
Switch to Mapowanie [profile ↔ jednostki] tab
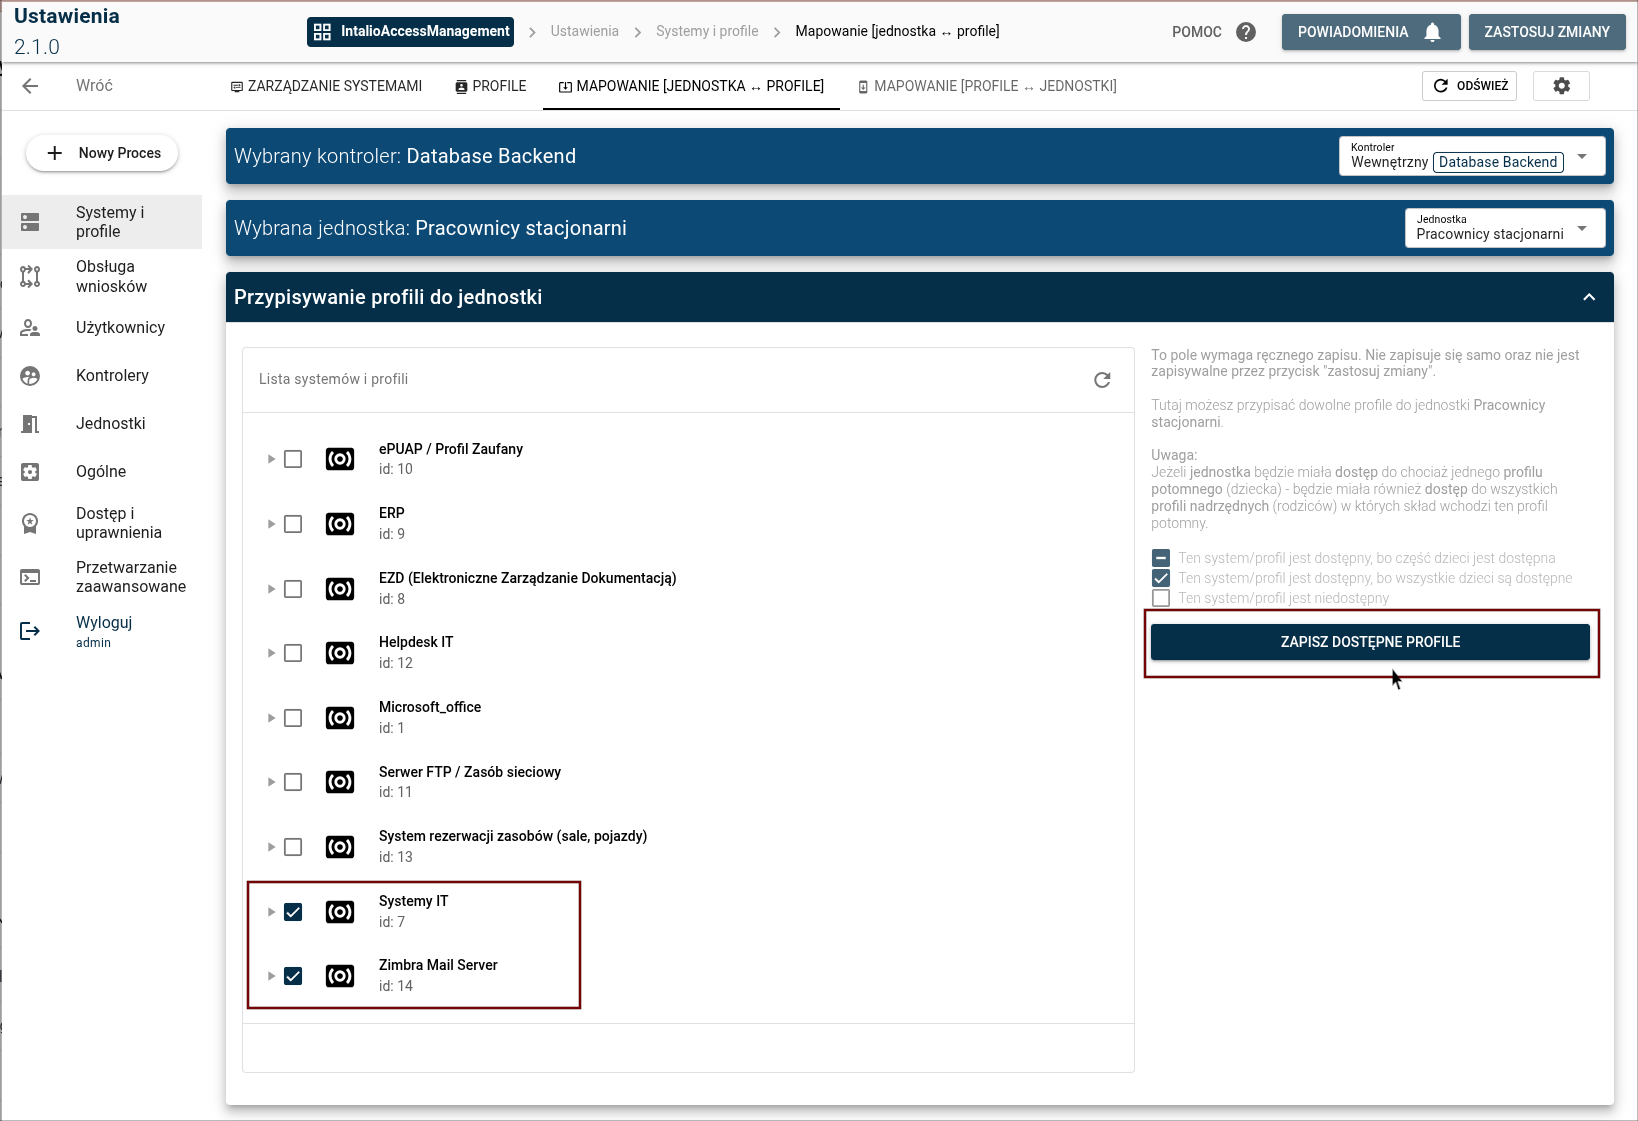coord(987,86)
